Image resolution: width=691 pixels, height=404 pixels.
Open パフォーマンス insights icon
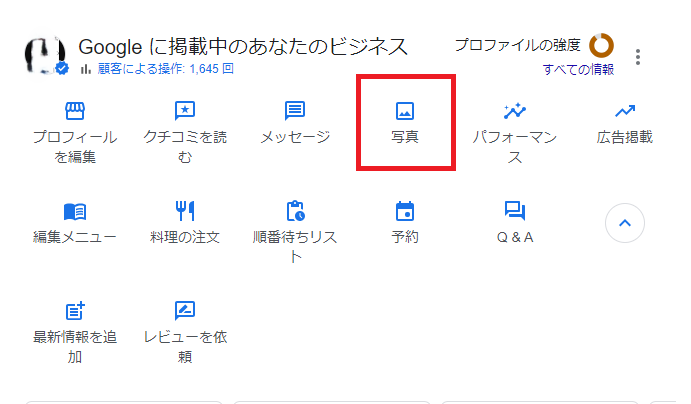(515, 111)
